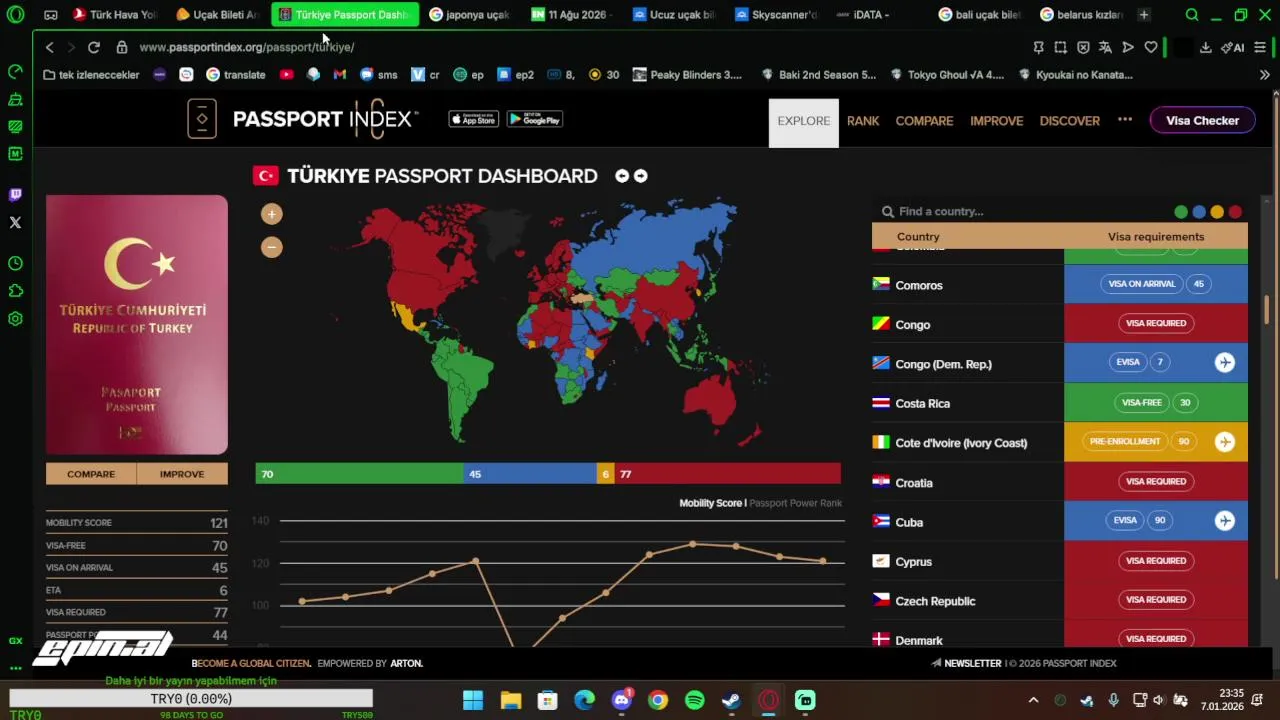Open the Easy Setup sliders icon

pos(1260,47)
